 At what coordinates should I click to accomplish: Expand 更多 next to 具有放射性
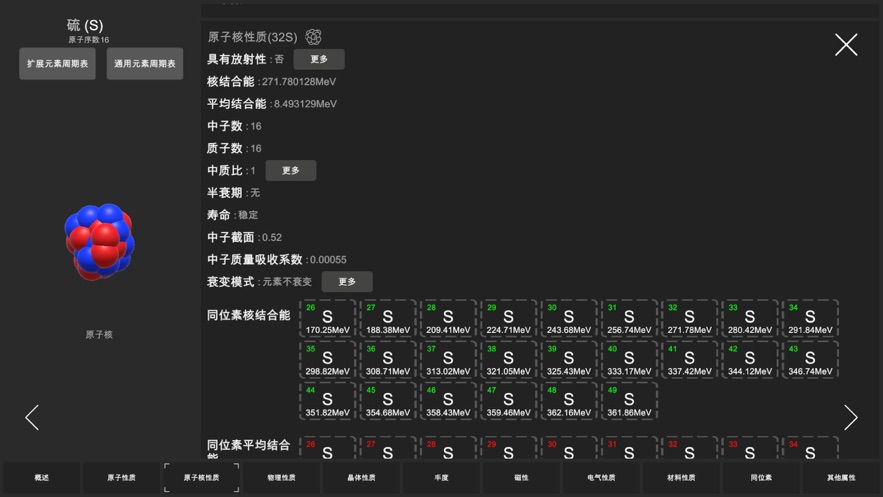coord(319,59)
